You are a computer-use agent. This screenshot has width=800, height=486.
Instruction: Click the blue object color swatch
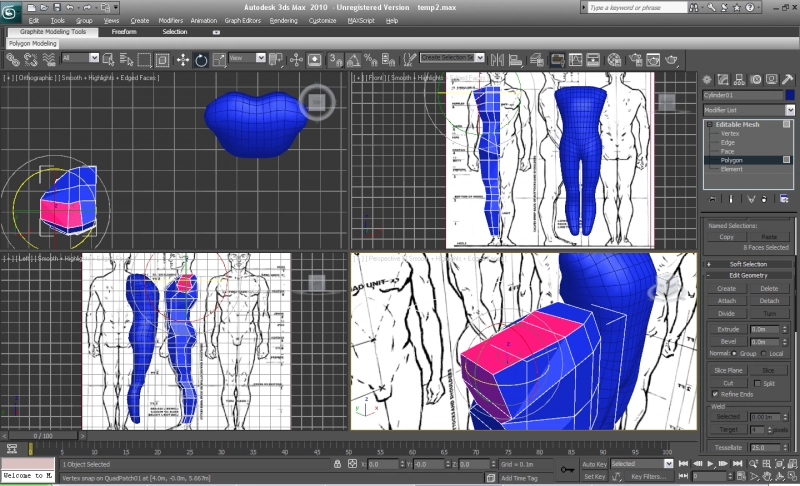[790, 95]
